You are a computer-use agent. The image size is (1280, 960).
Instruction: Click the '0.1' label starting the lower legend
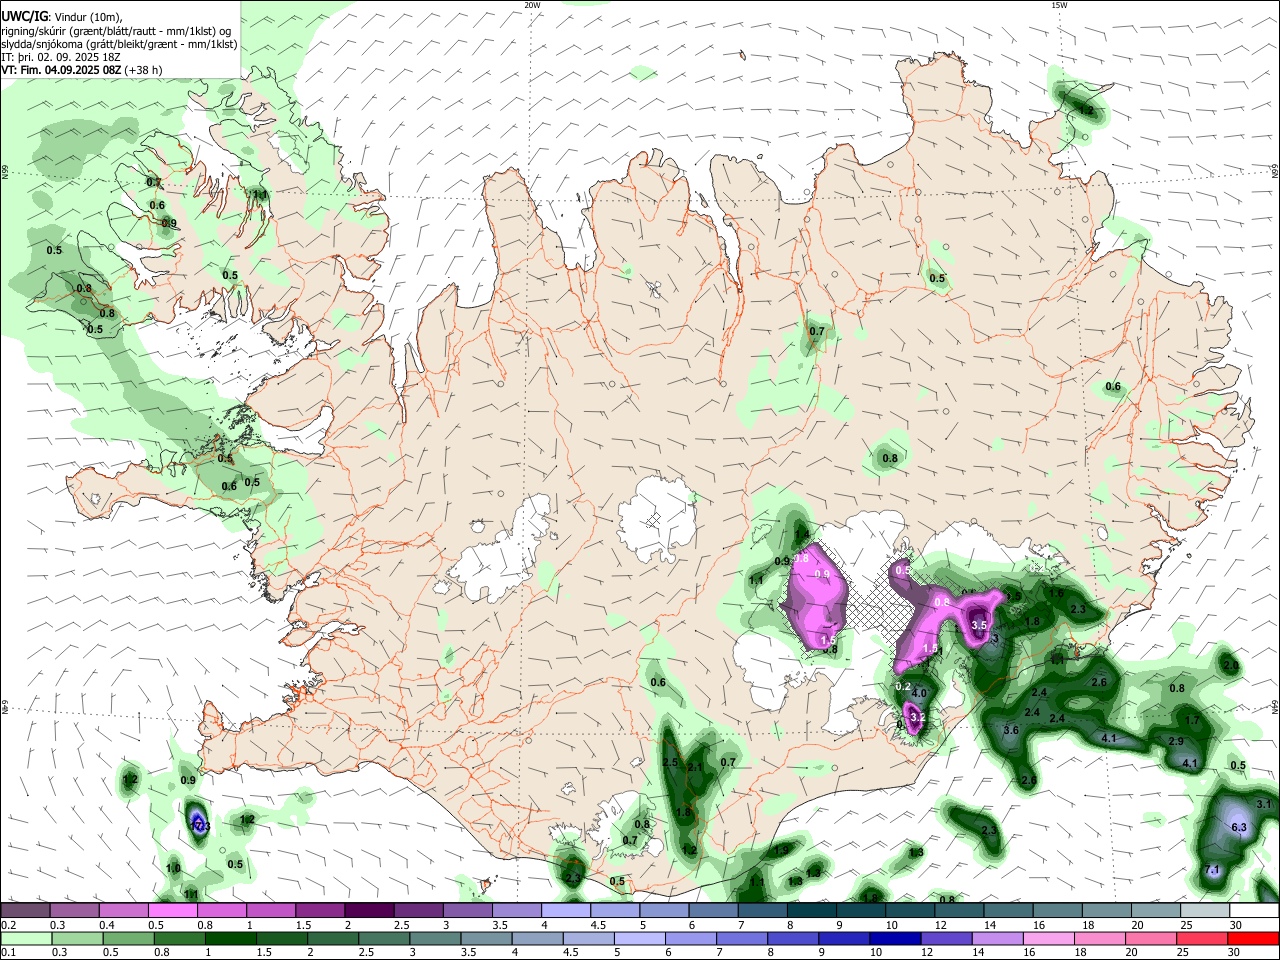(x=8, y=953)
